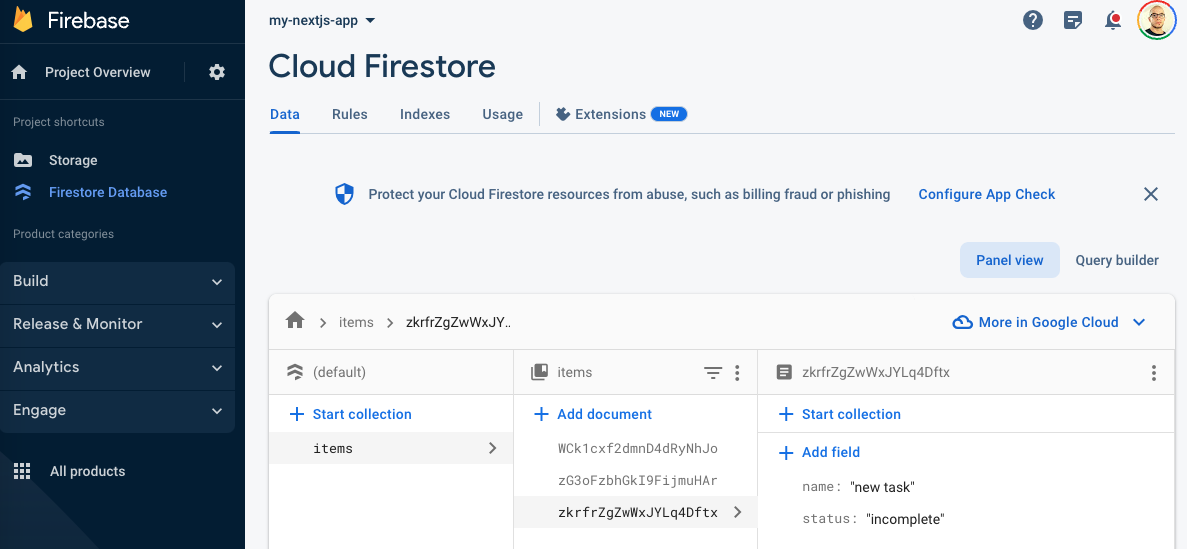Viewport: 1187px width, 549px height.
Task: Expand the Engage category
Action: coord(117,410)
